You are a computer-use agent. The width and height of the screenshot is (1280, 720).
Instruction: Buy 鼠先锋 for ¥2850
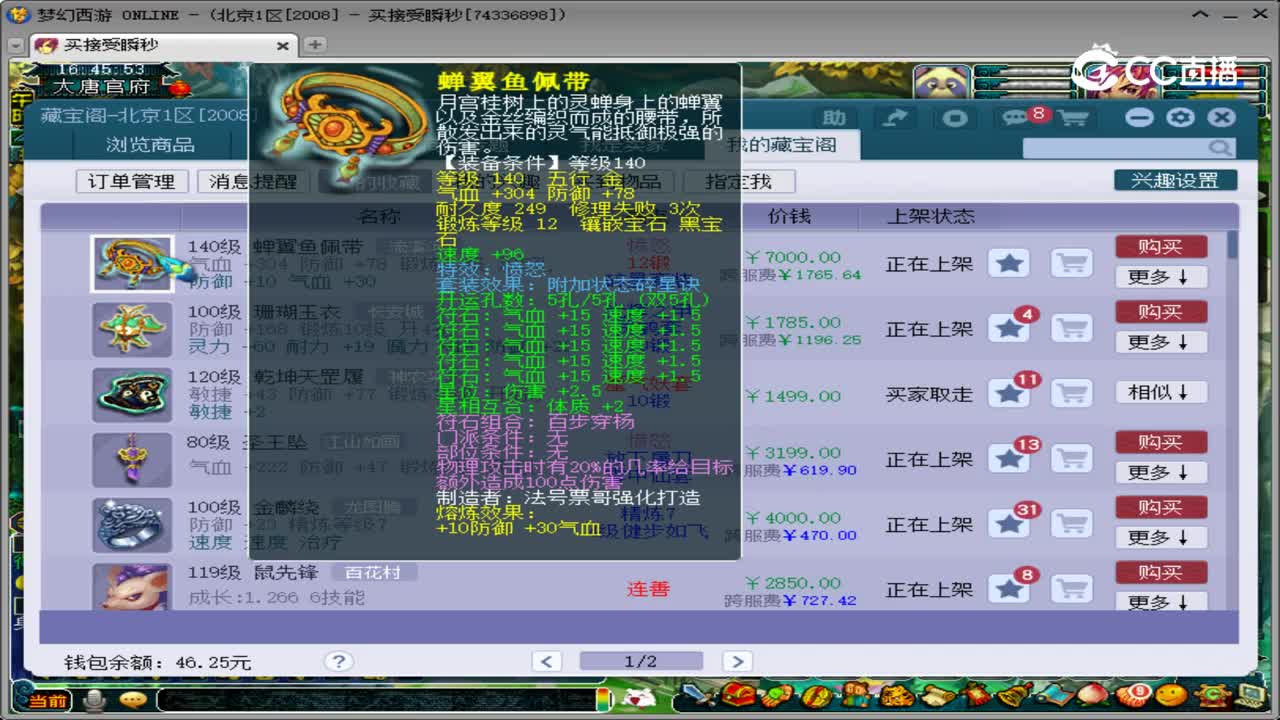pos(1161,572)
